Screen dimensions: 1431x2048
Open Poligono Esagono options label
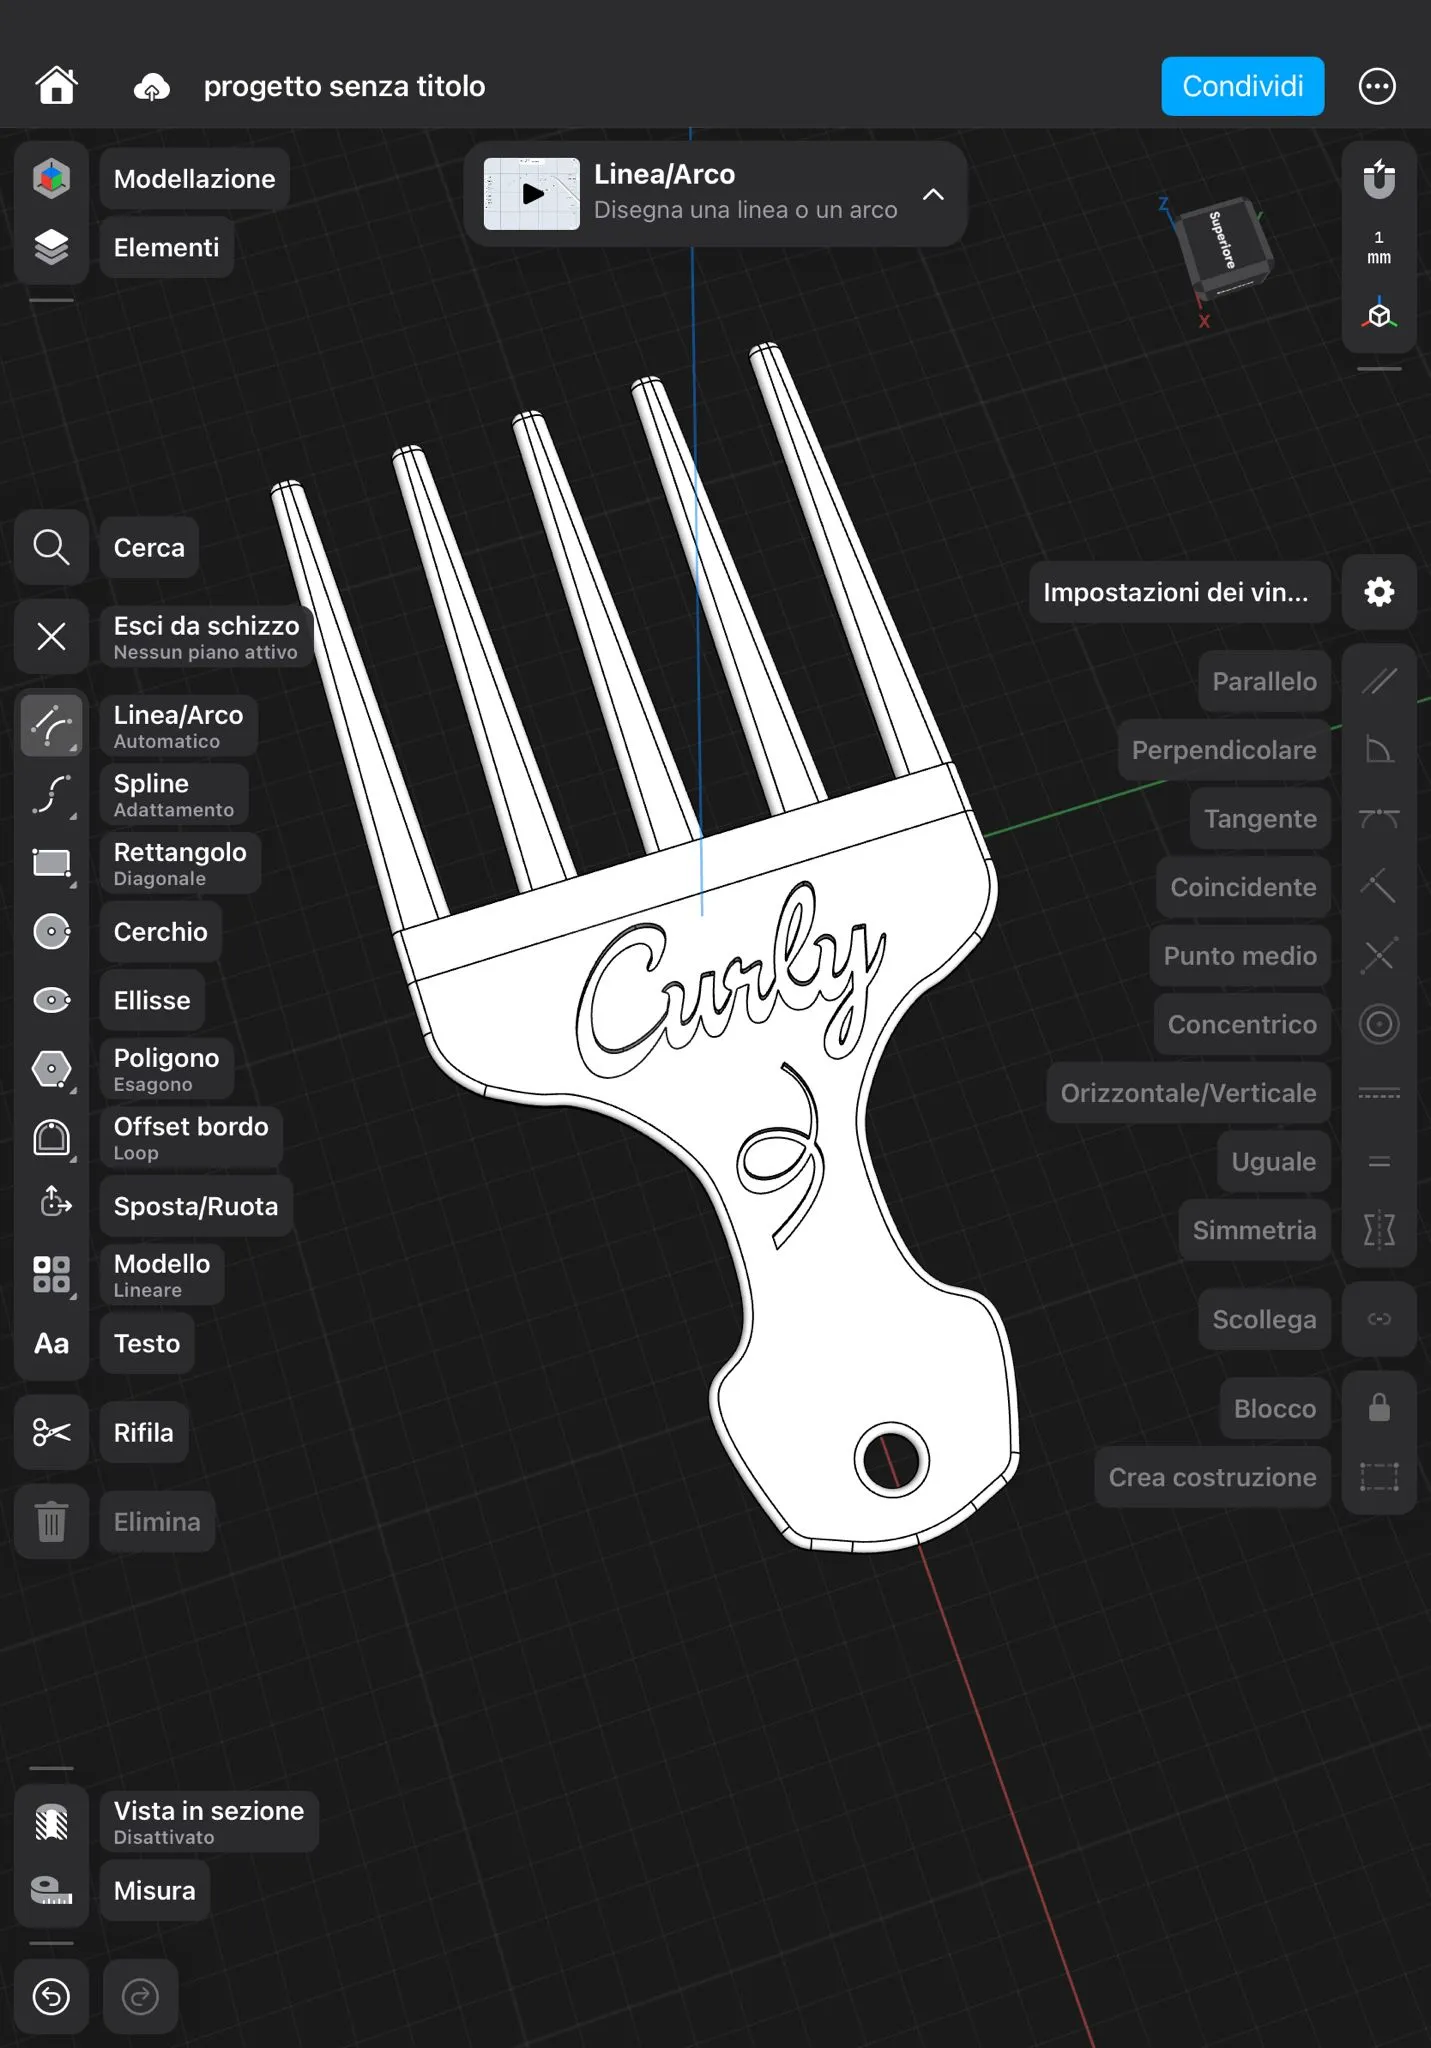166,1069
